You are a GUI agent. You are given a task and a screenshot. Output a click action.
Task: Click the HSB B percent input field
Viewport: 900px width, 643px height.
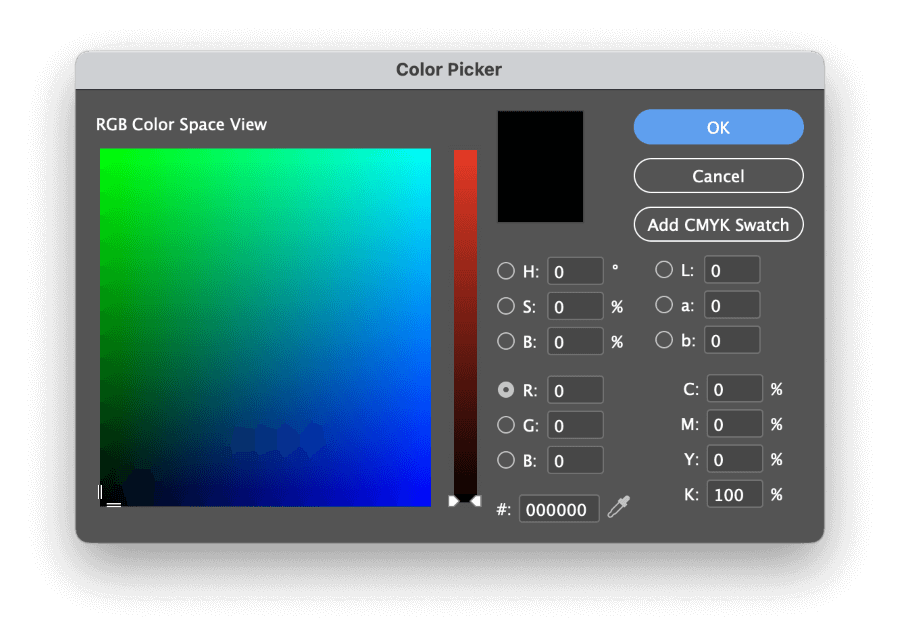pos(575,341)
